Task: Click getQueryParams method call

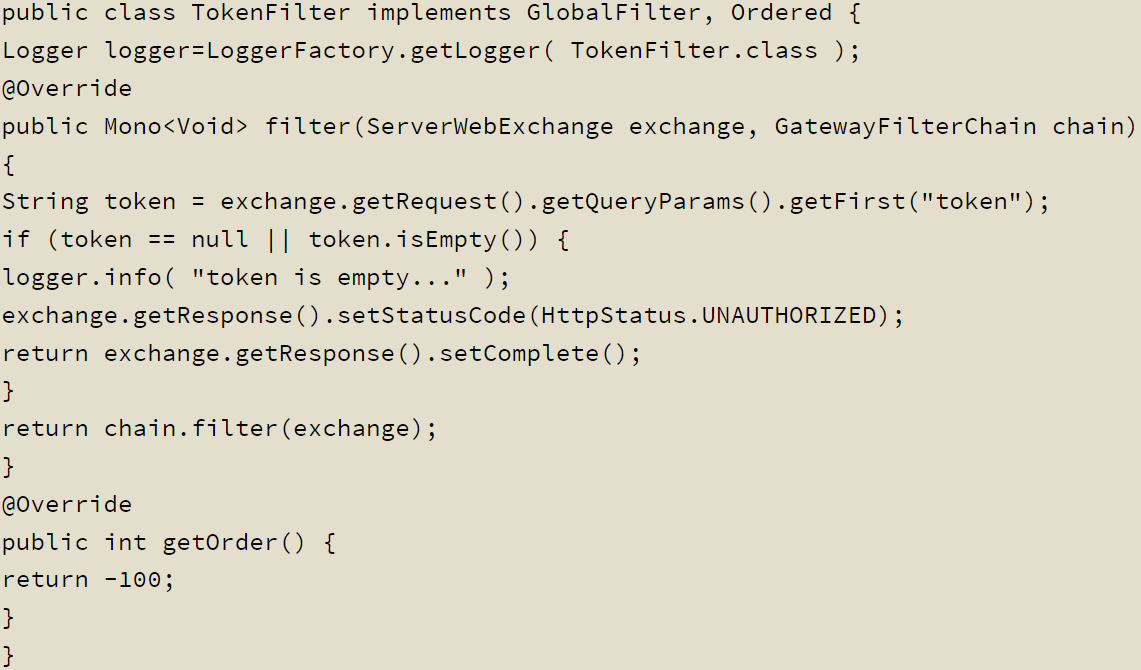Action: pos(643,202)
